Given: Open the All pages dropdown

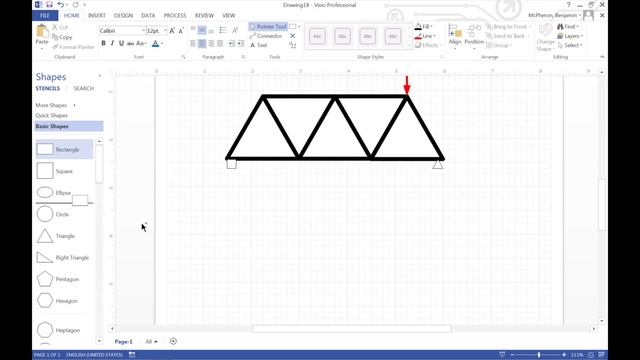Looking at the screenshot, I should (x=151, y=341).
